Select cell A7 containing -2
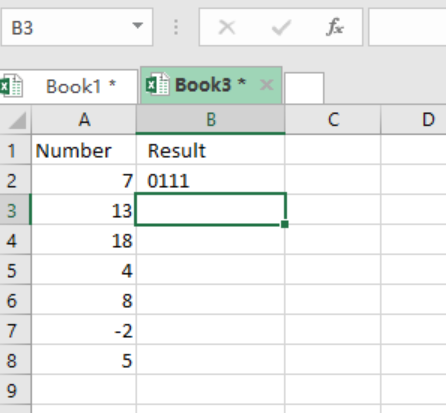Viewport: 446px width, 413px height. [84, 330]
